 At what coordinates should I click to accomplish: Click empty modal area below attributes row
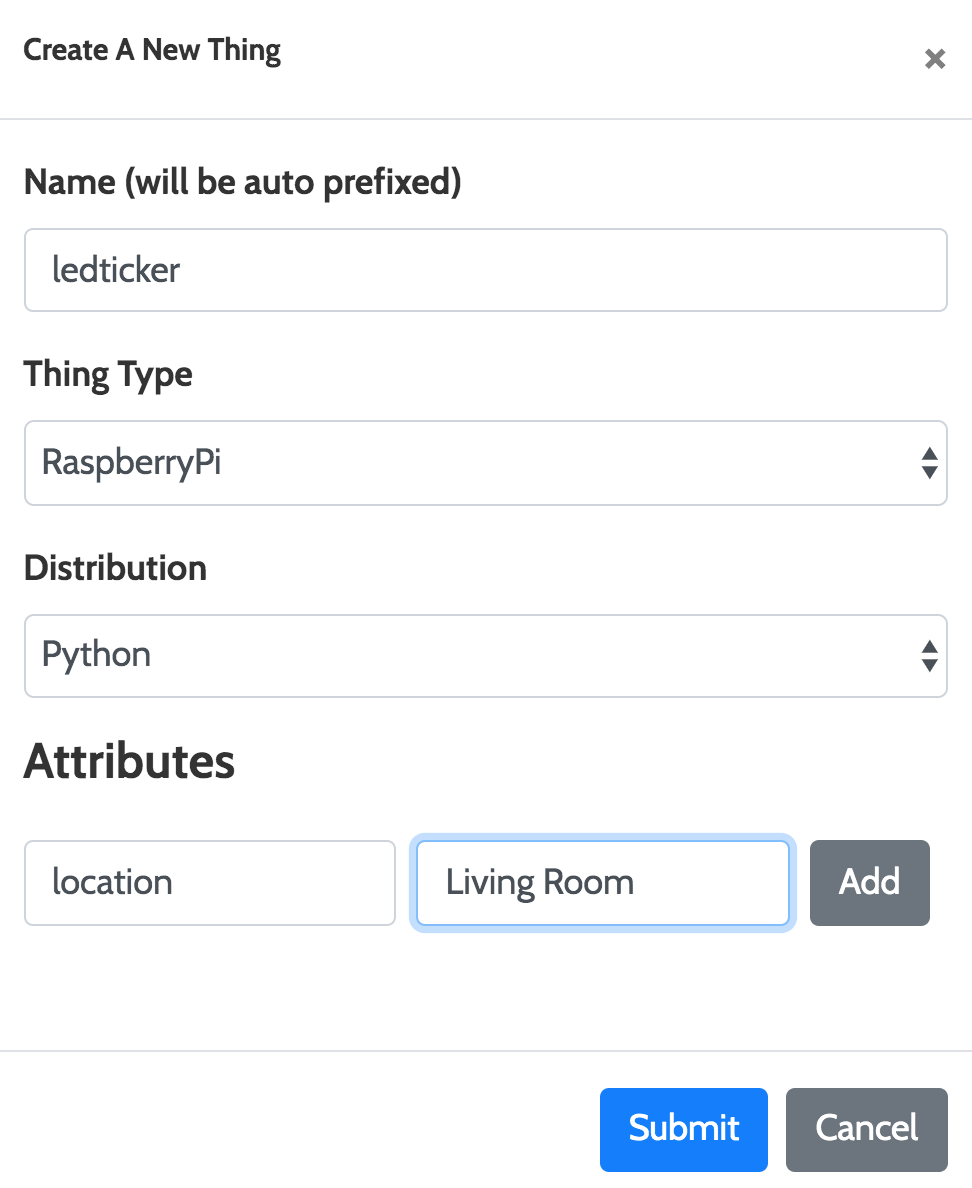486,989
